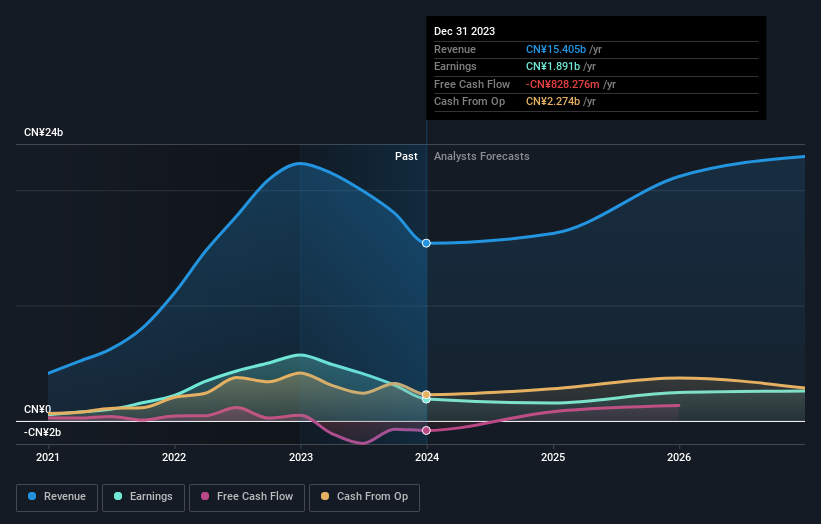Click the 2022 x-axis label

point(174,457)
